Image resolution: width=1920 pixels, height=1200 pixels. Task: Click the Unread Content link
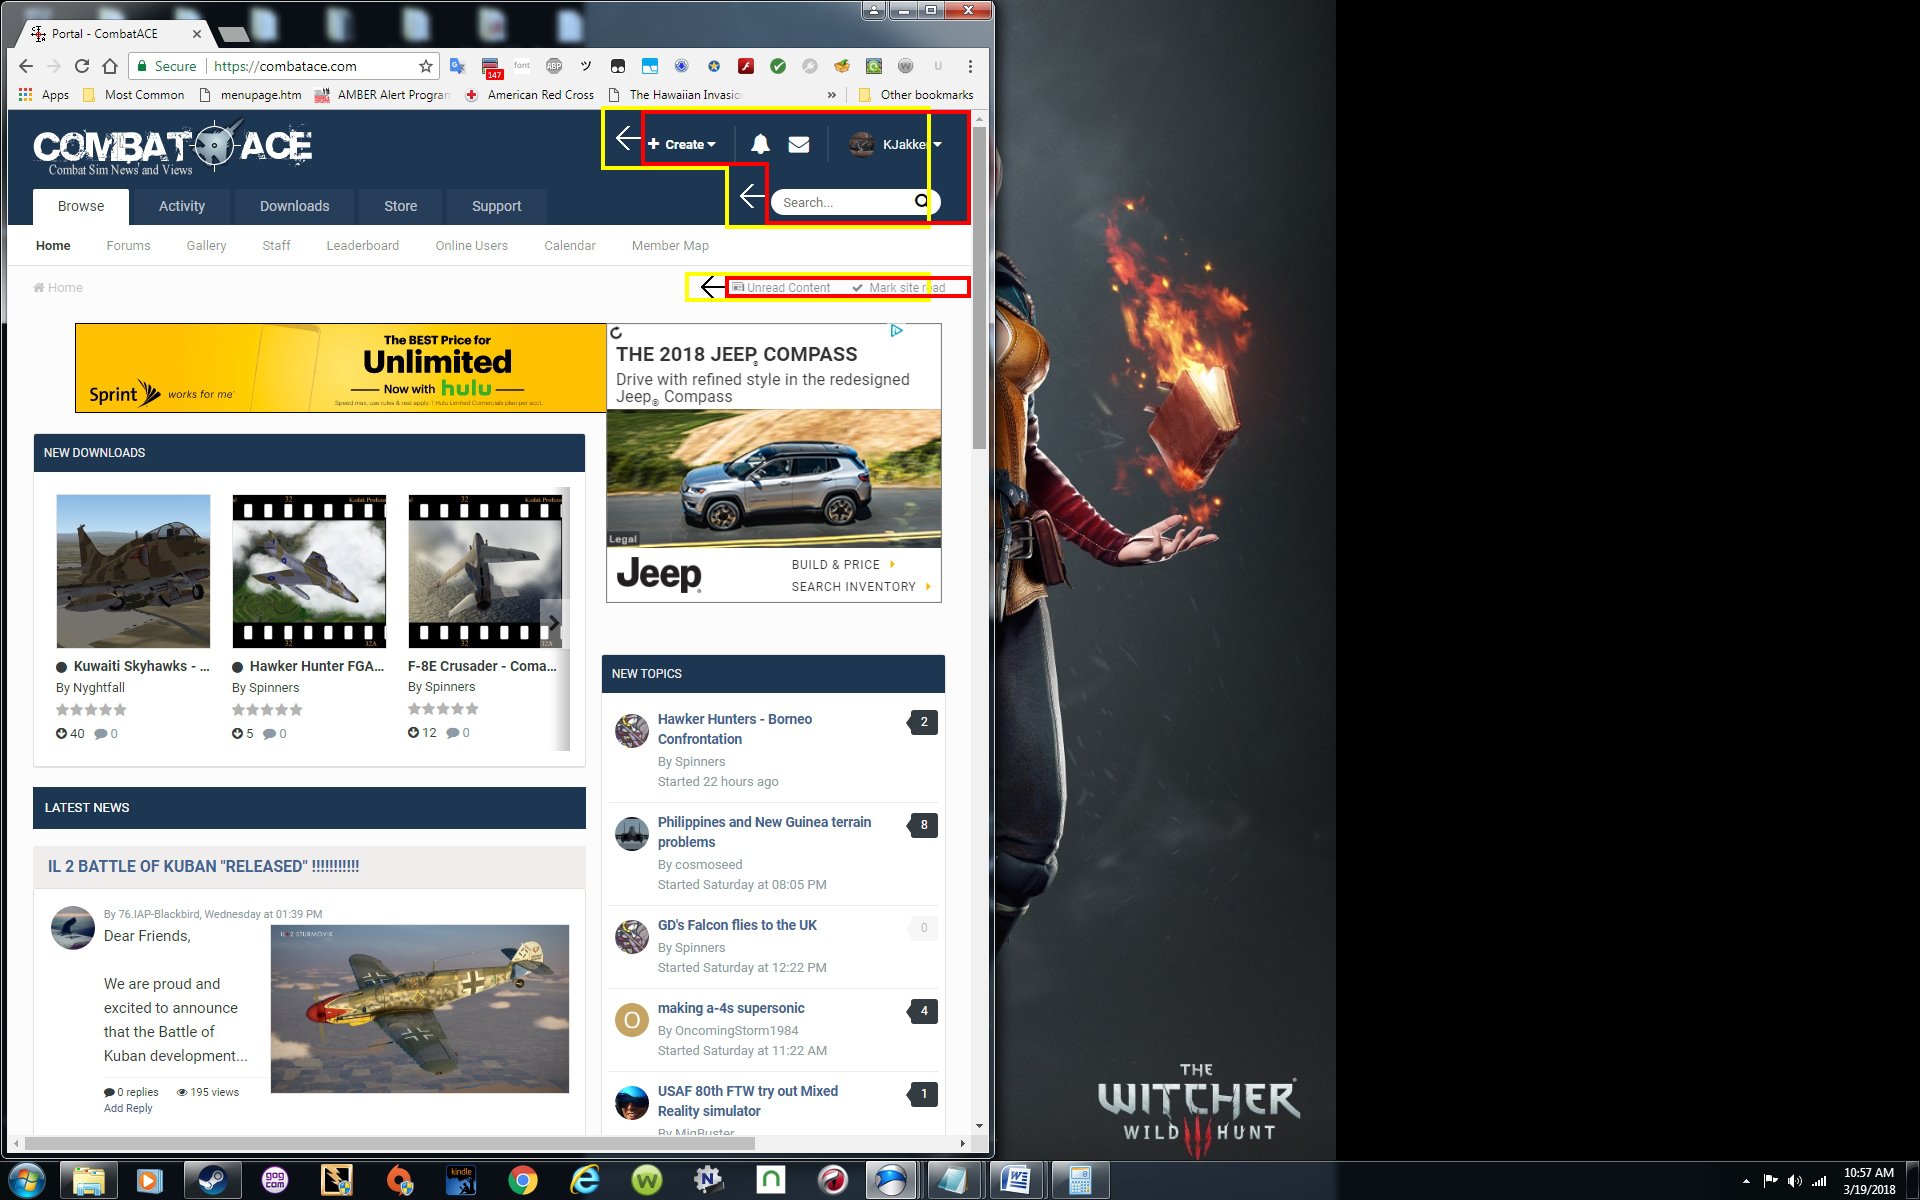[x=781, y=287]
